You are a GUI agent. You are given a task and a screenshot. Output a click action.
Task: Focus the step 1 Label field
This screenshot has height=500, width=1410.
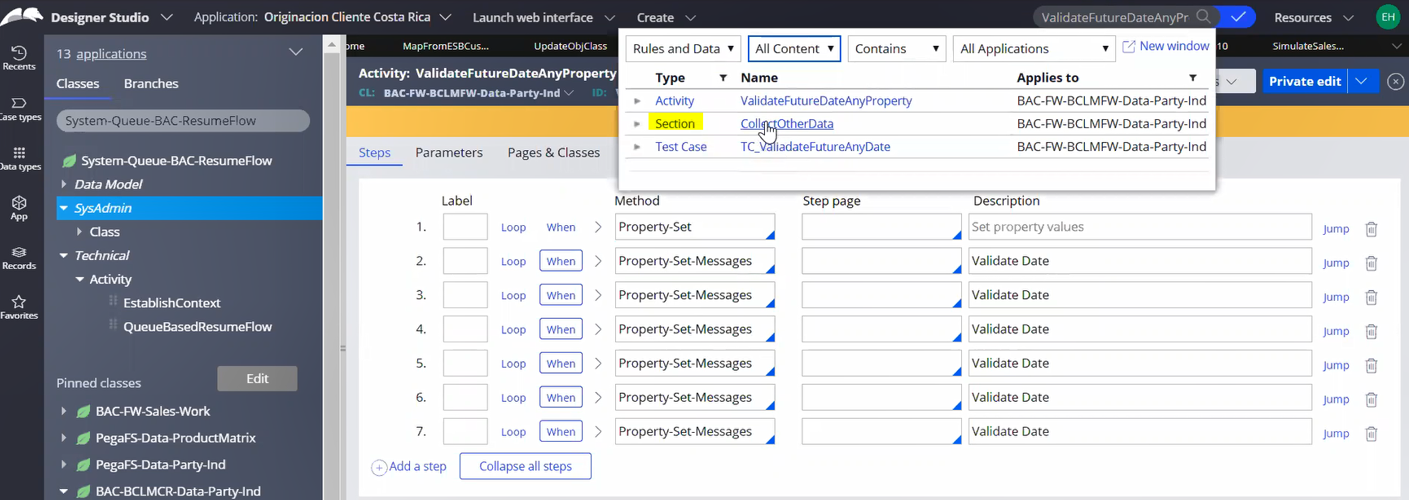(x=465, y=227)
